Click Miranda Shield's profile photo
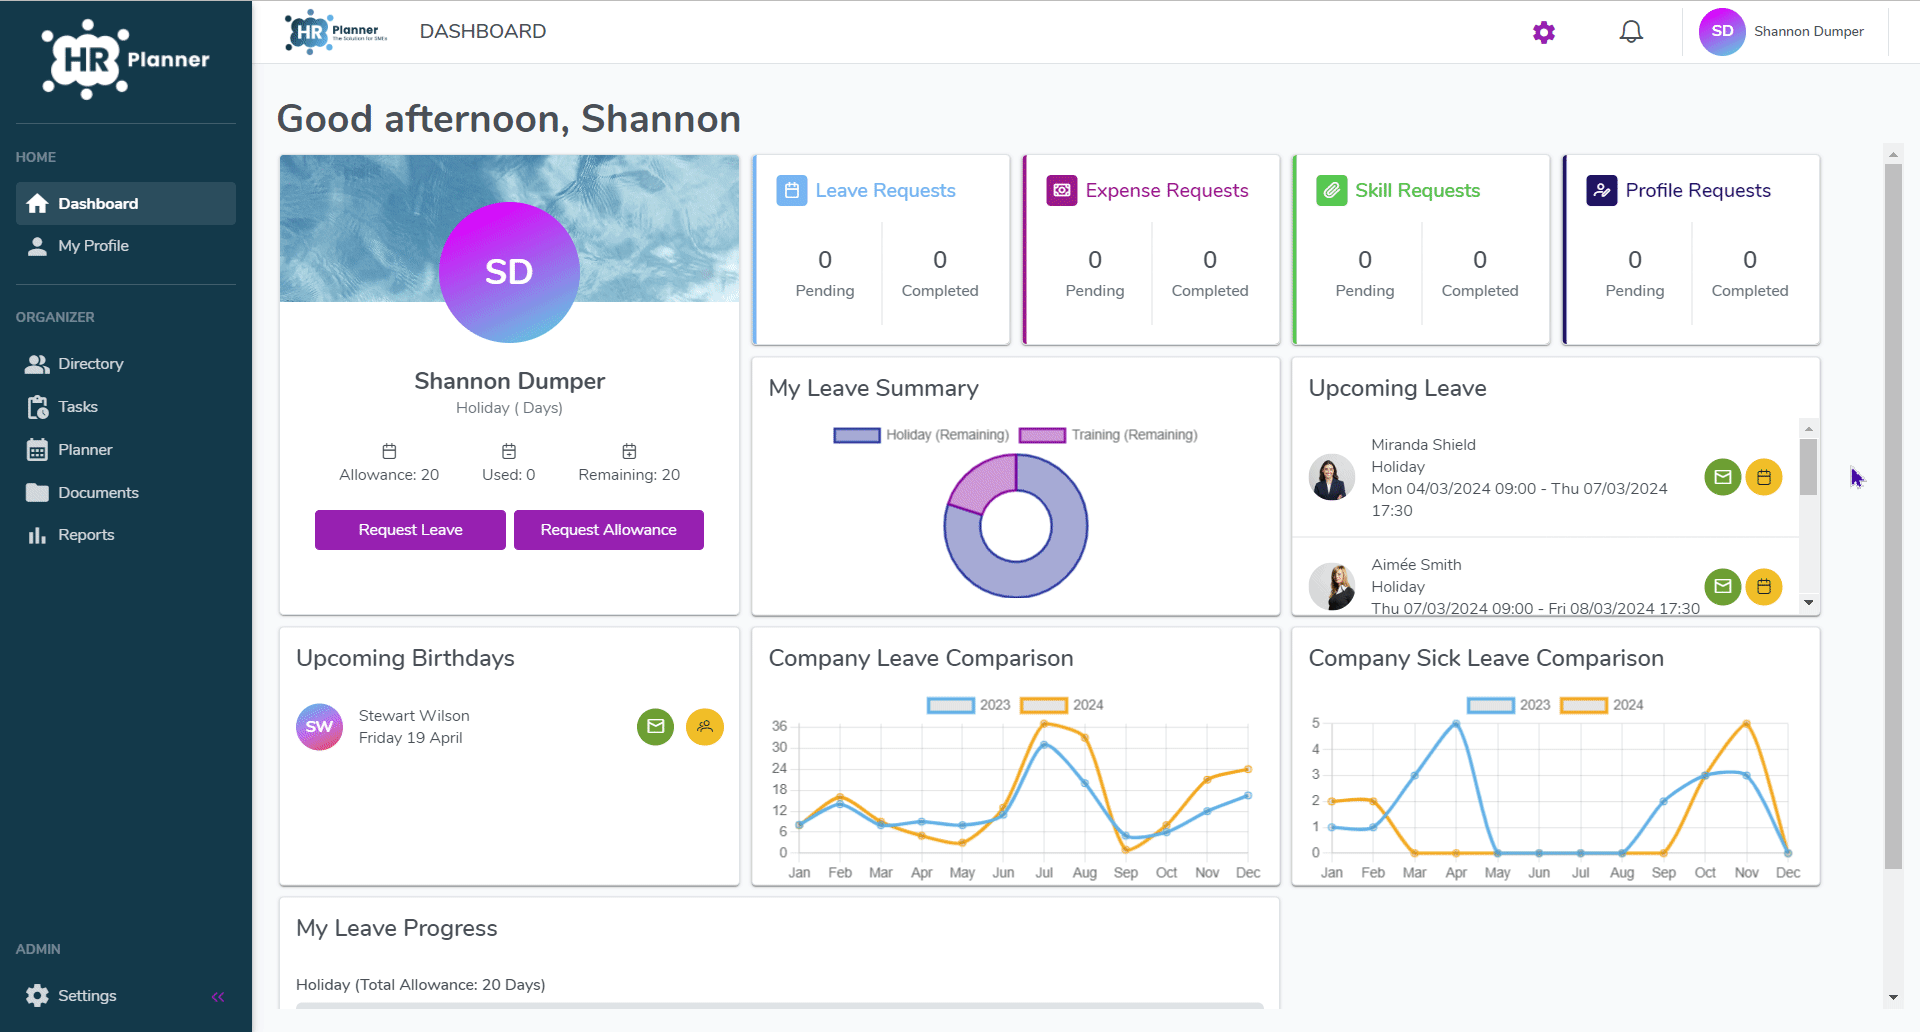This screenshot has width=1920, height=1032. click(x=1332, y=477)
